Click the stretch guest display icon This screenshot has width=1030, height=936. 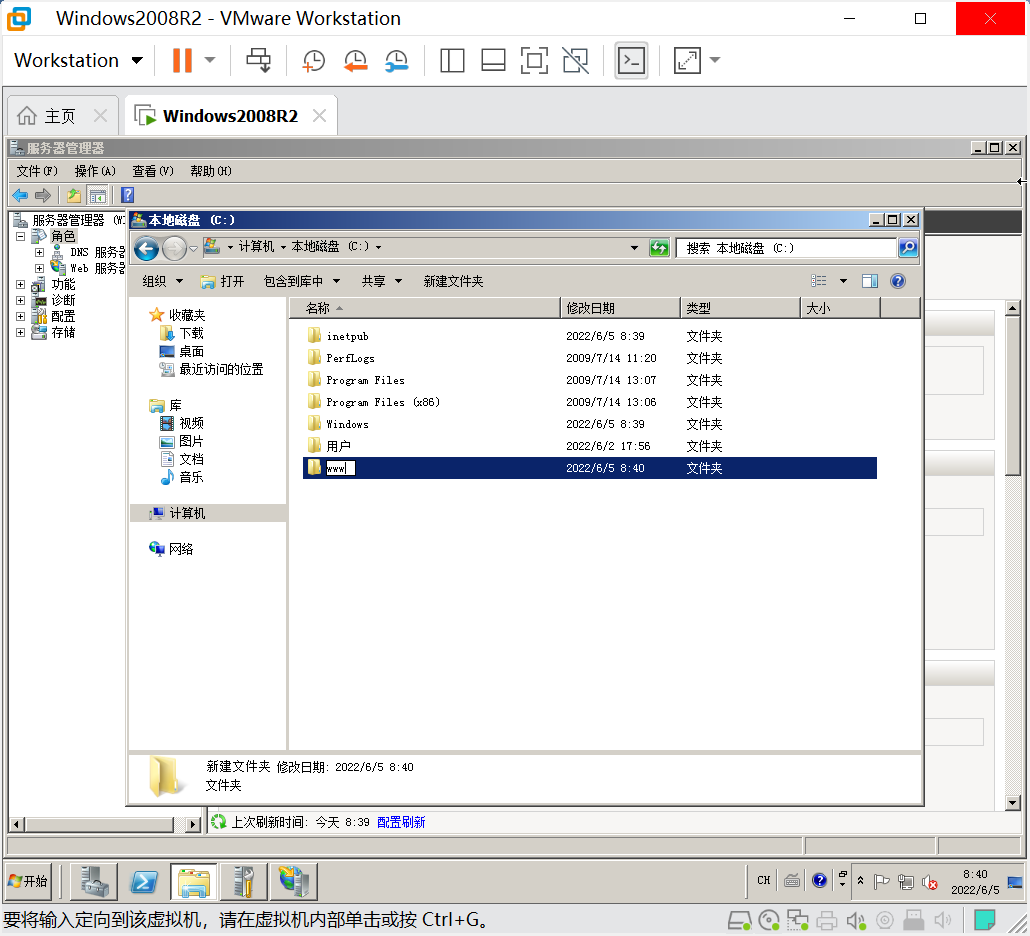[687, 60]
